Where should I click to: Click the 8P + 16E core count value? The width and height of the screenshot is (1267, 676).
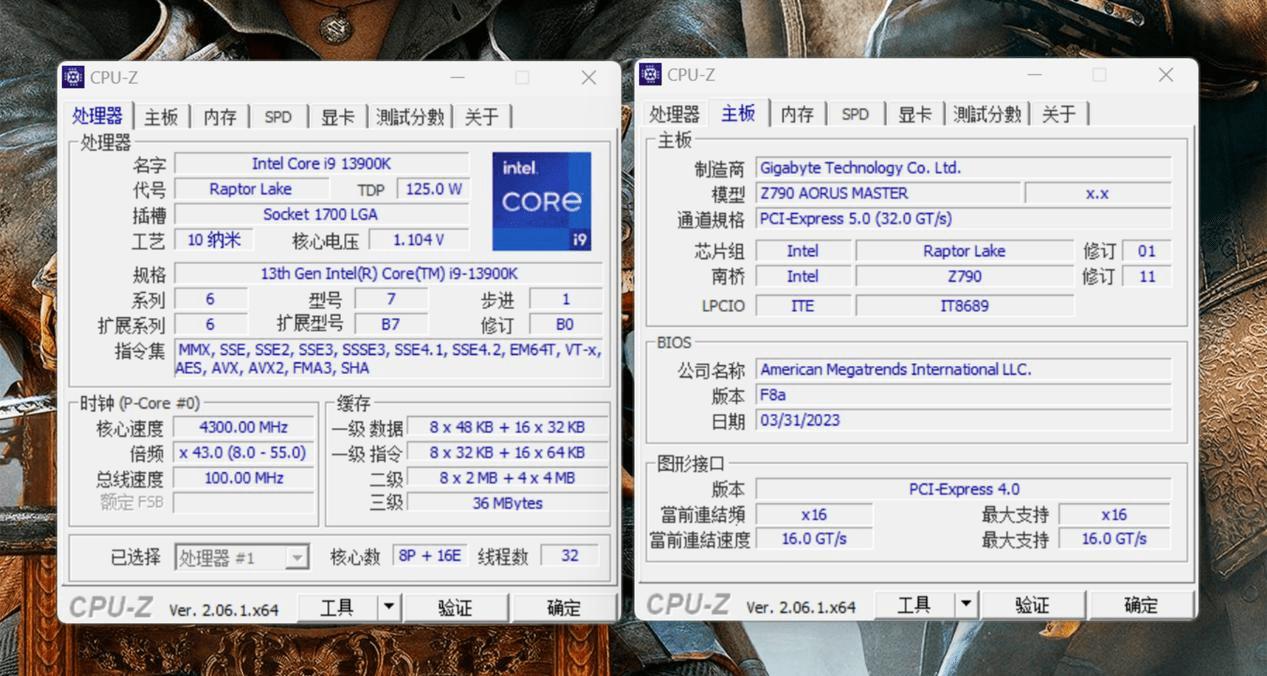(429, 556)
